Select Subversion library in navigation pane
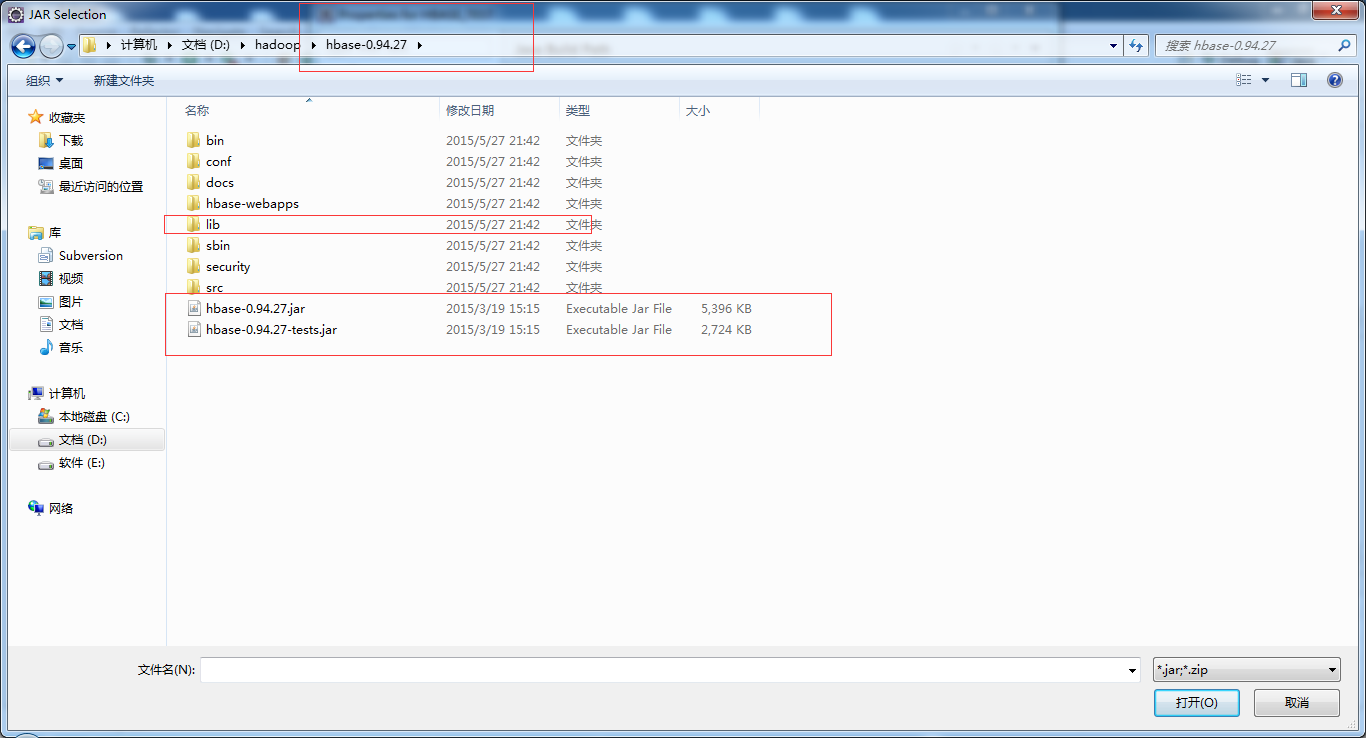The image size is (1366, 738). 91,255
